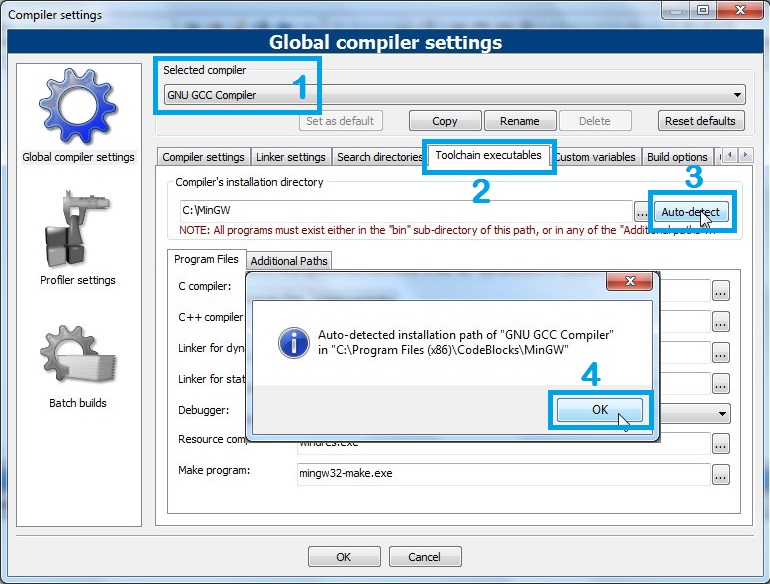Close the auto-detect message dialog
The height and width of the screenshot is (584, 770).
[x=630, y=281]
